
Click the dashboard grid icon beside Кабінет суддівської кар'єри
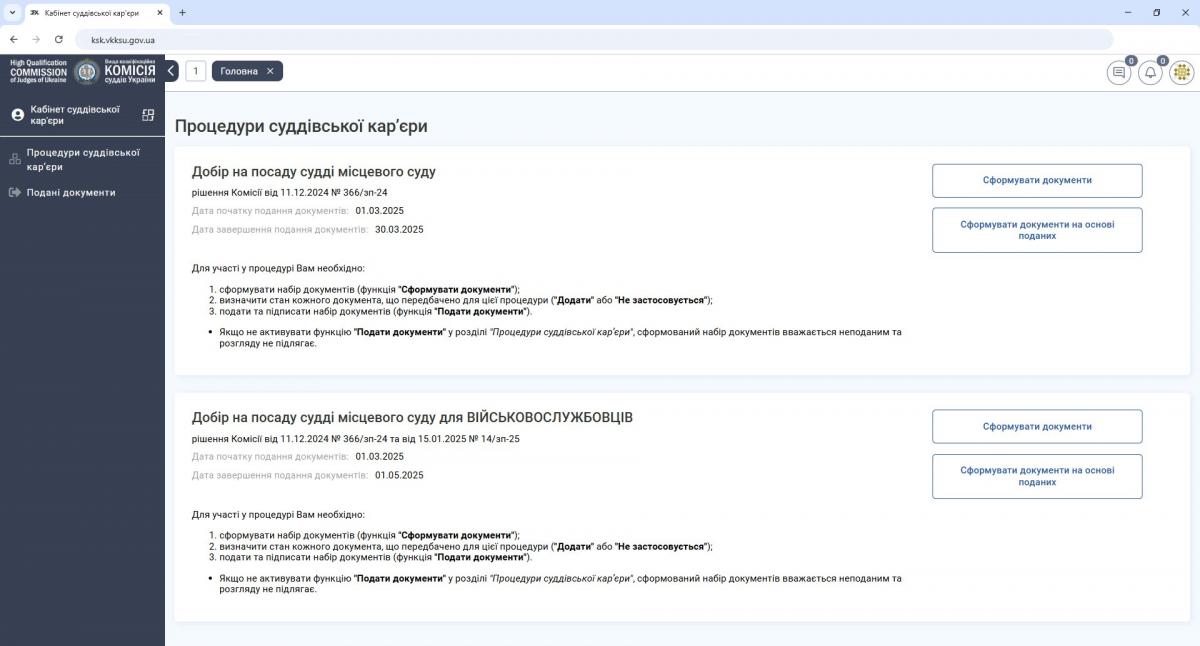(x=148, y=115)
